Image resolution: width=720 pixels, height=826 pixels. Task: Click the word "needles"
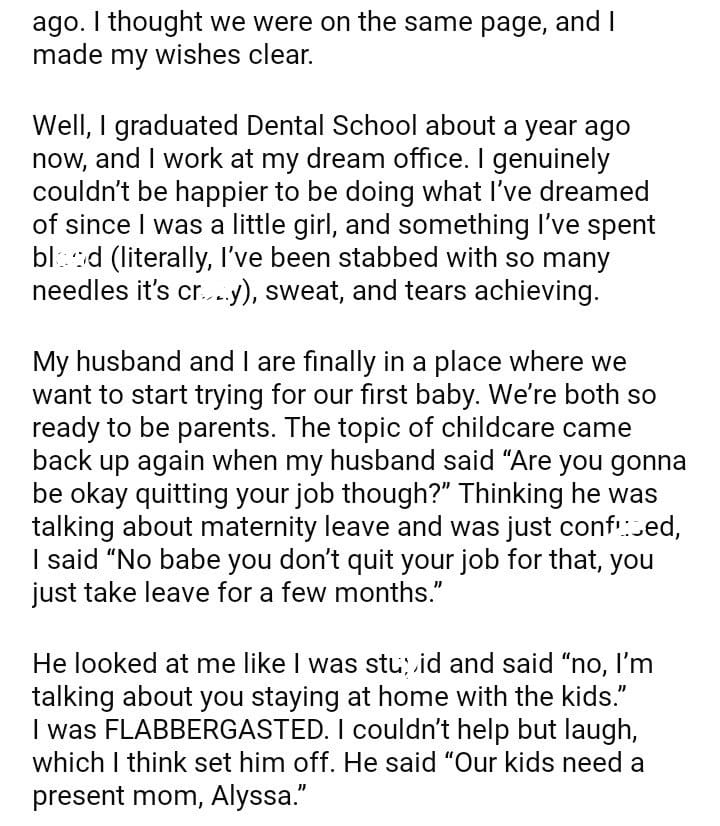pos(79,292)
